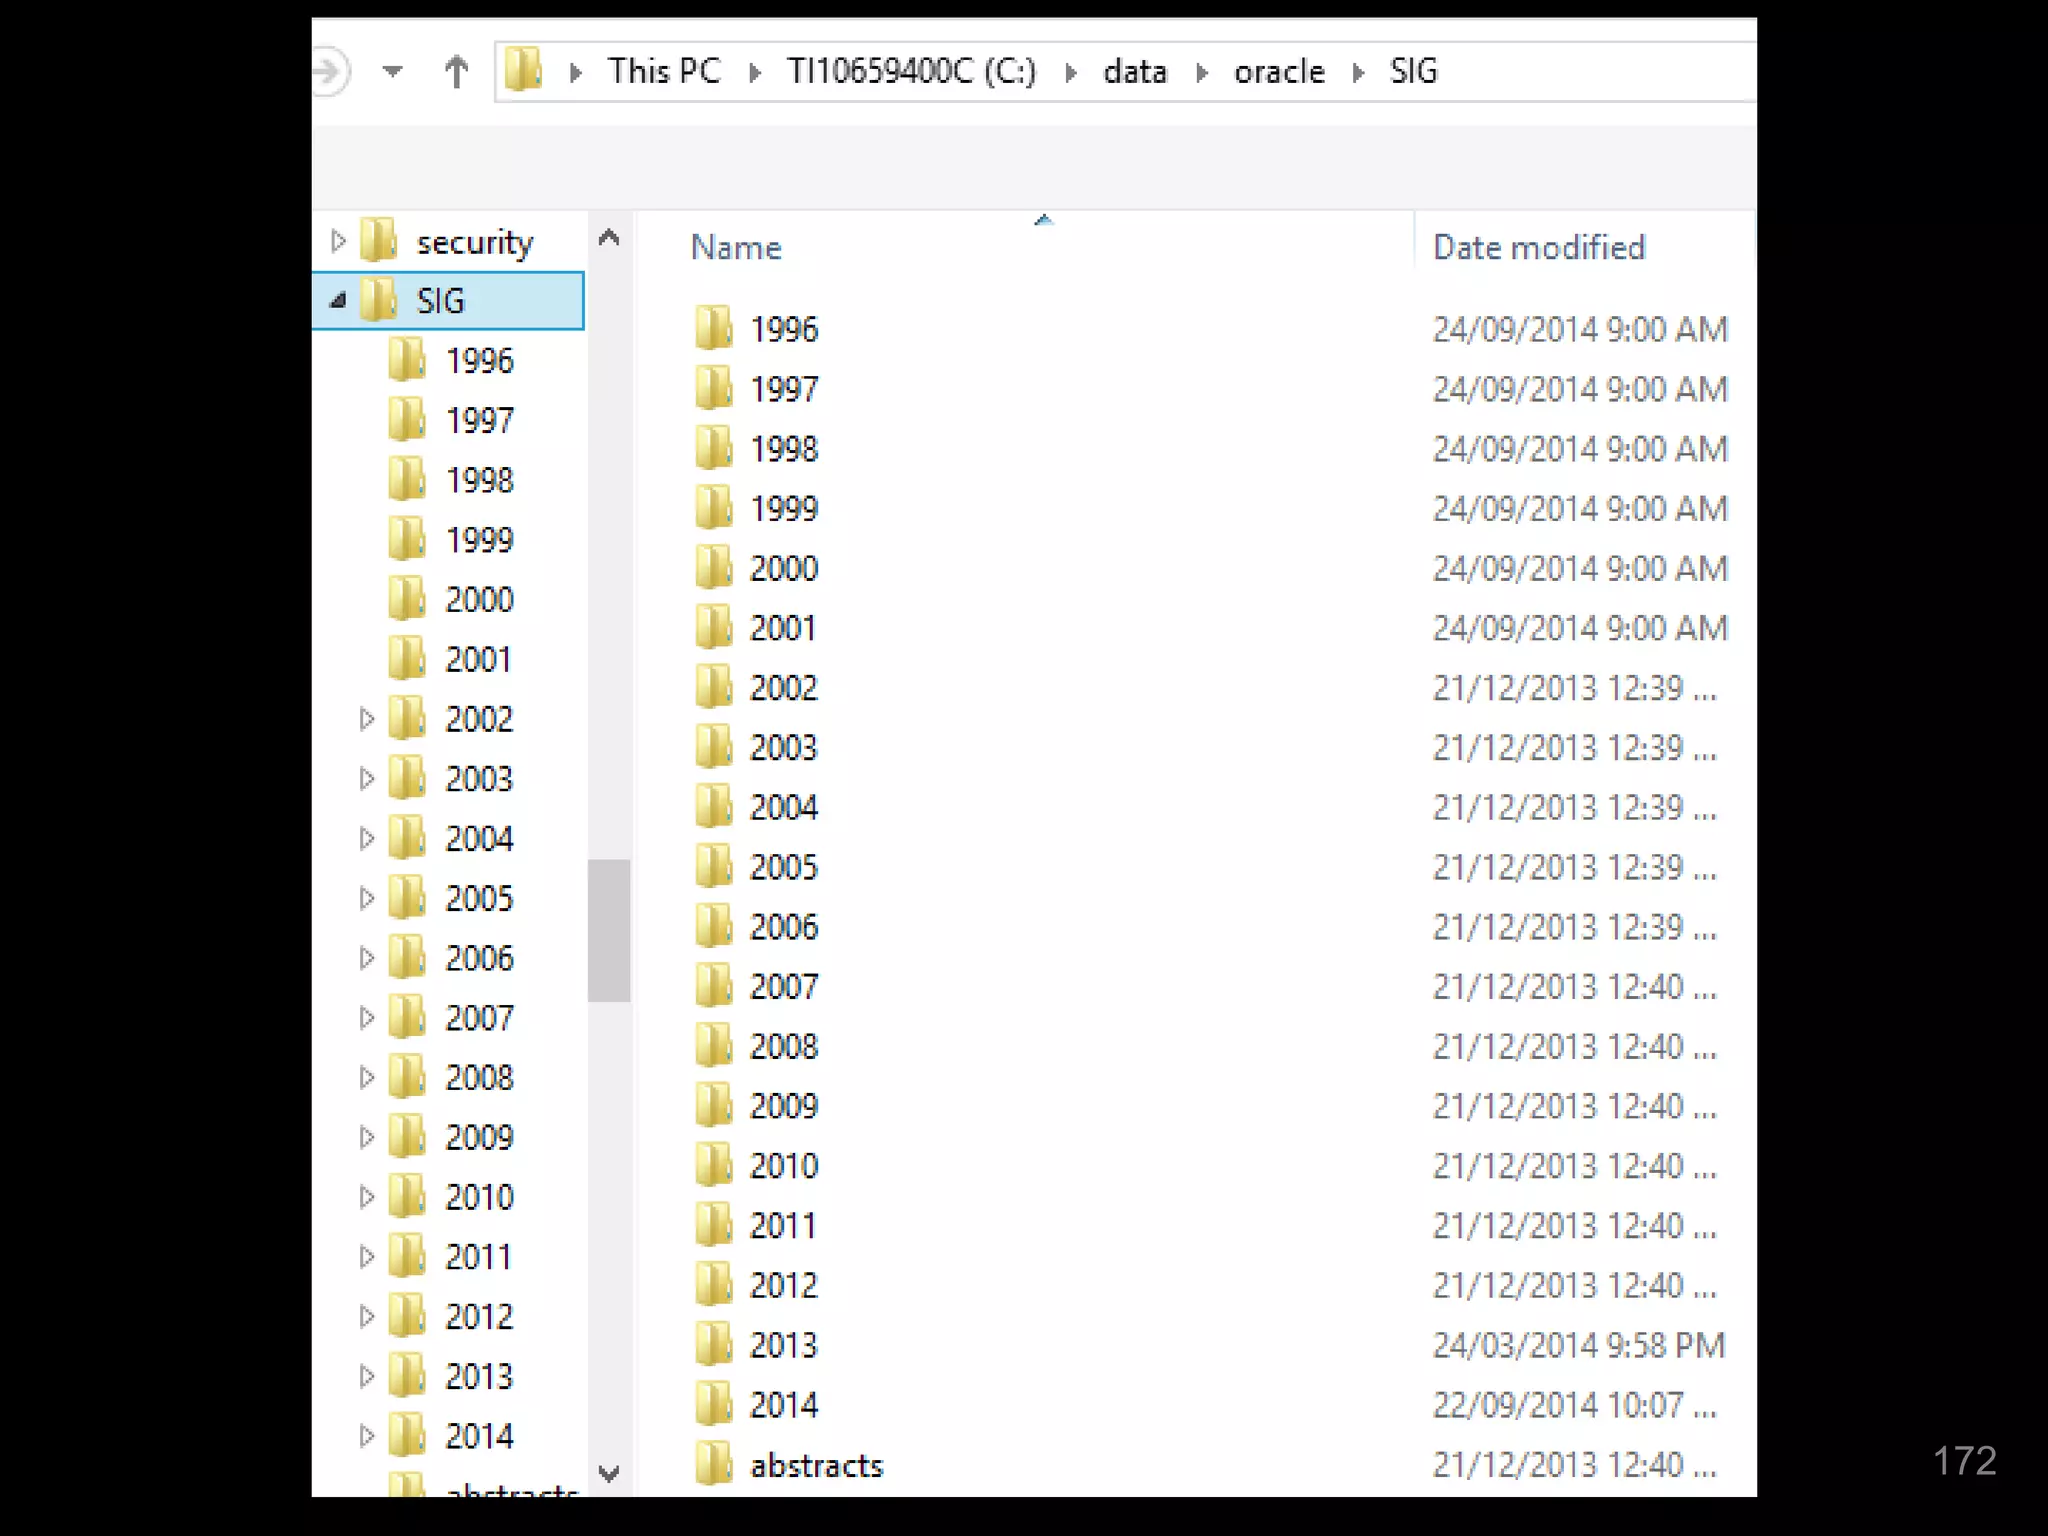Click the Forward navigation arrow
Screen dimensions: 2048x1536
click(x=328, y=72)
